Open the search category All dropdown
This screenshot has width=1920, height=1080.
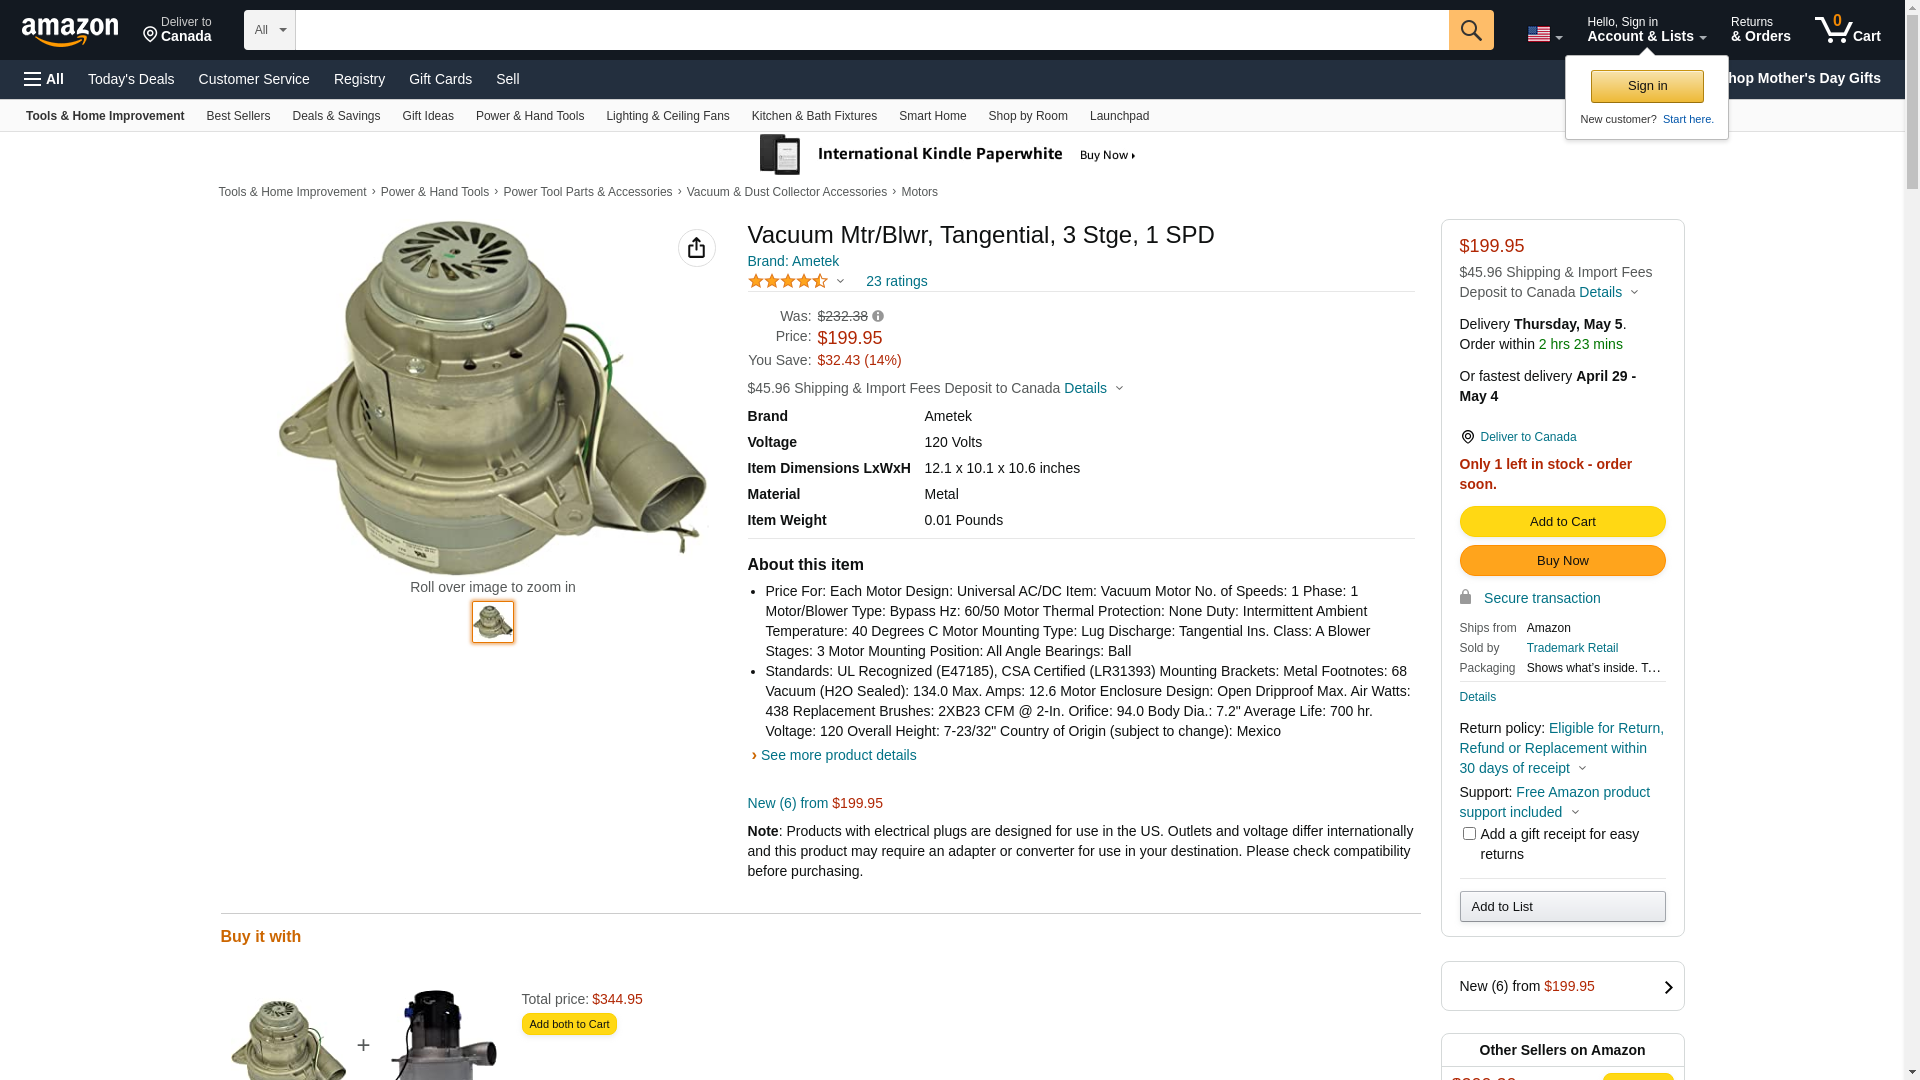(x=269, y=30)
